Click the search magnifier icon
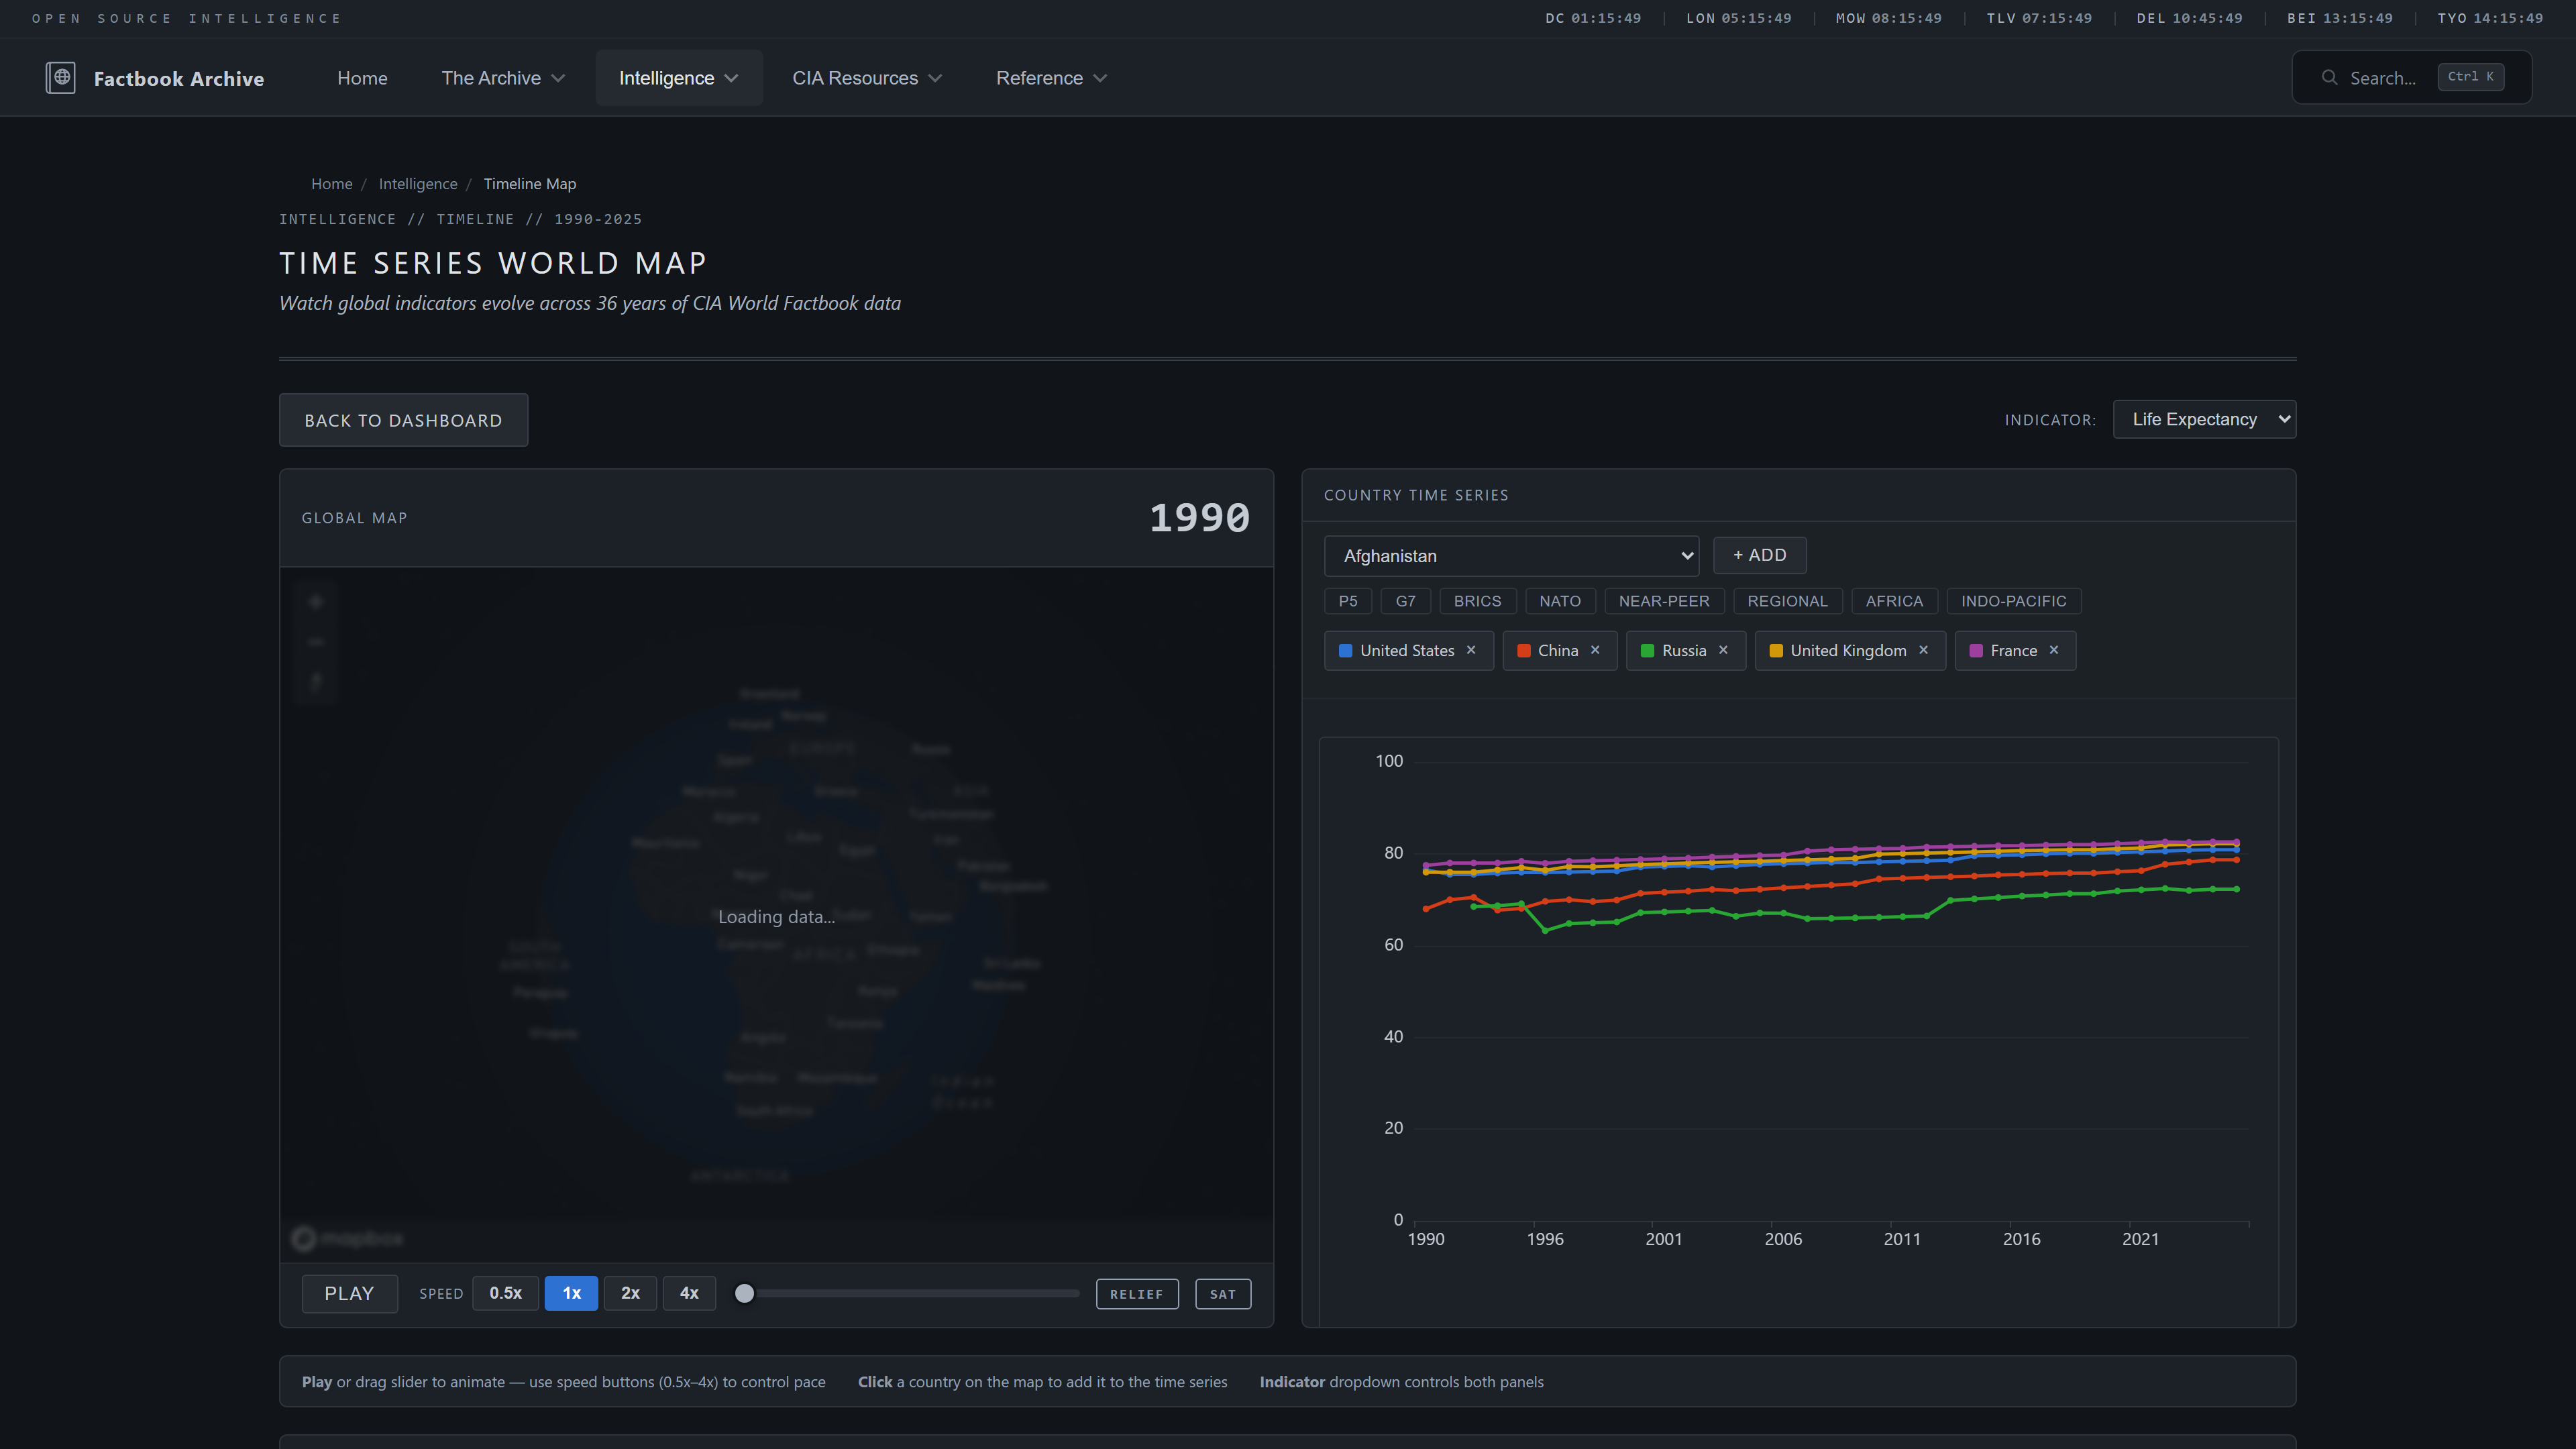The width and height of the screenshot is (2576, 1449). click(x=2329, y=77)
